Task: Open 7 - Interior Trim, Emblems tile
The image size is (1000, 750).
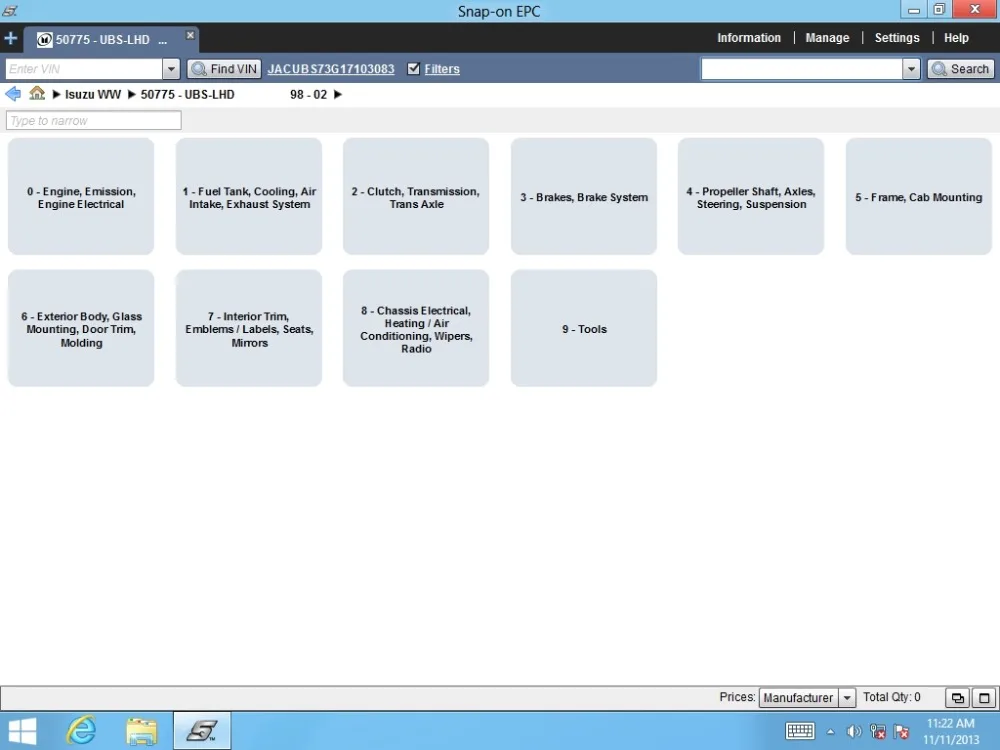Action: [x=249, y=328]
